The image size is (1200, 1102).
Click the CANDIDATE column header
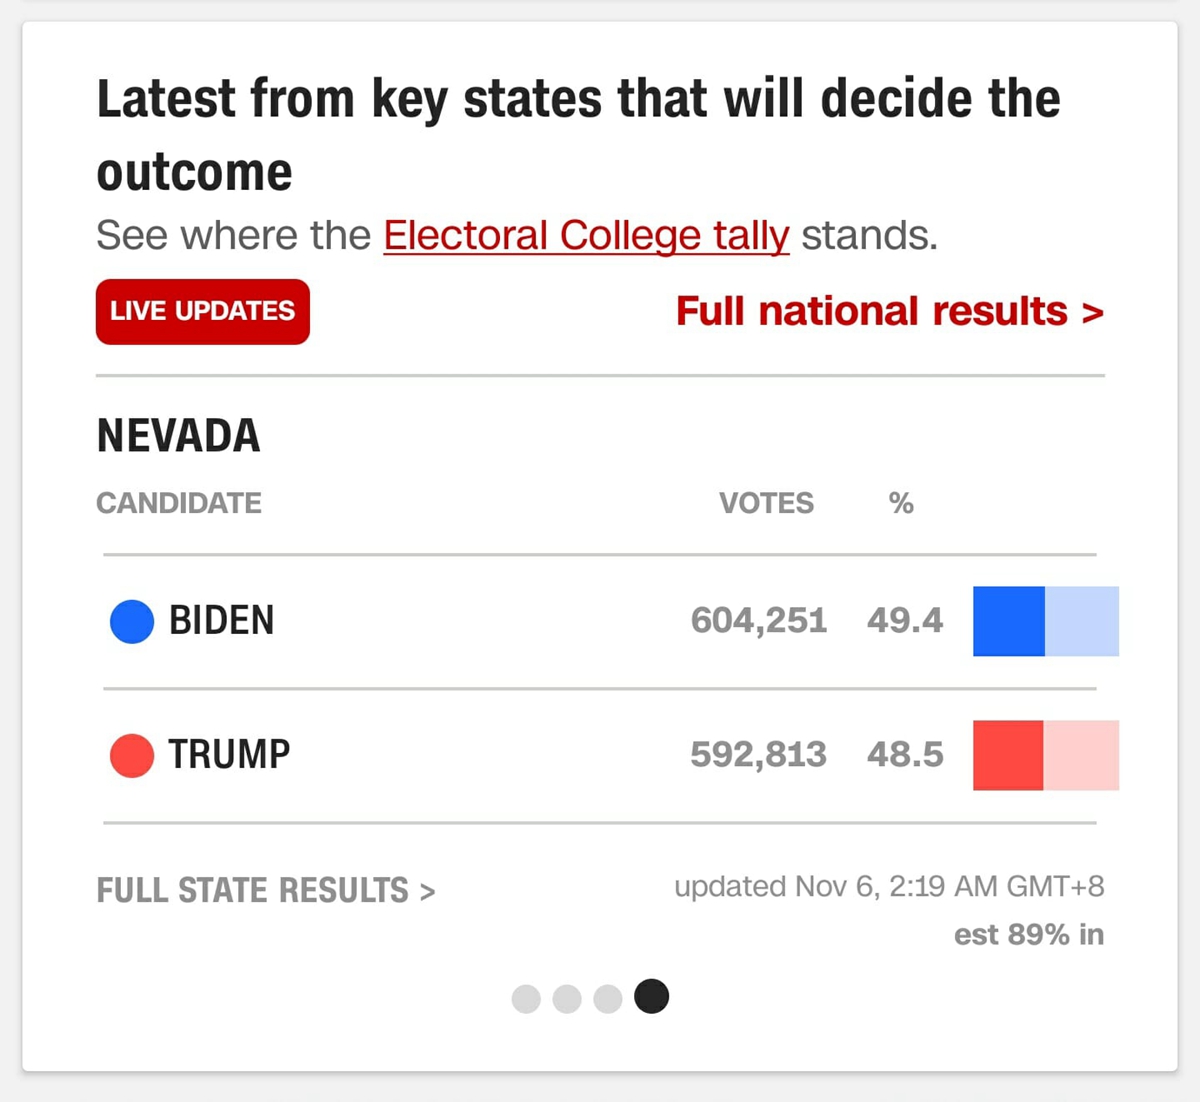[179, 503]
